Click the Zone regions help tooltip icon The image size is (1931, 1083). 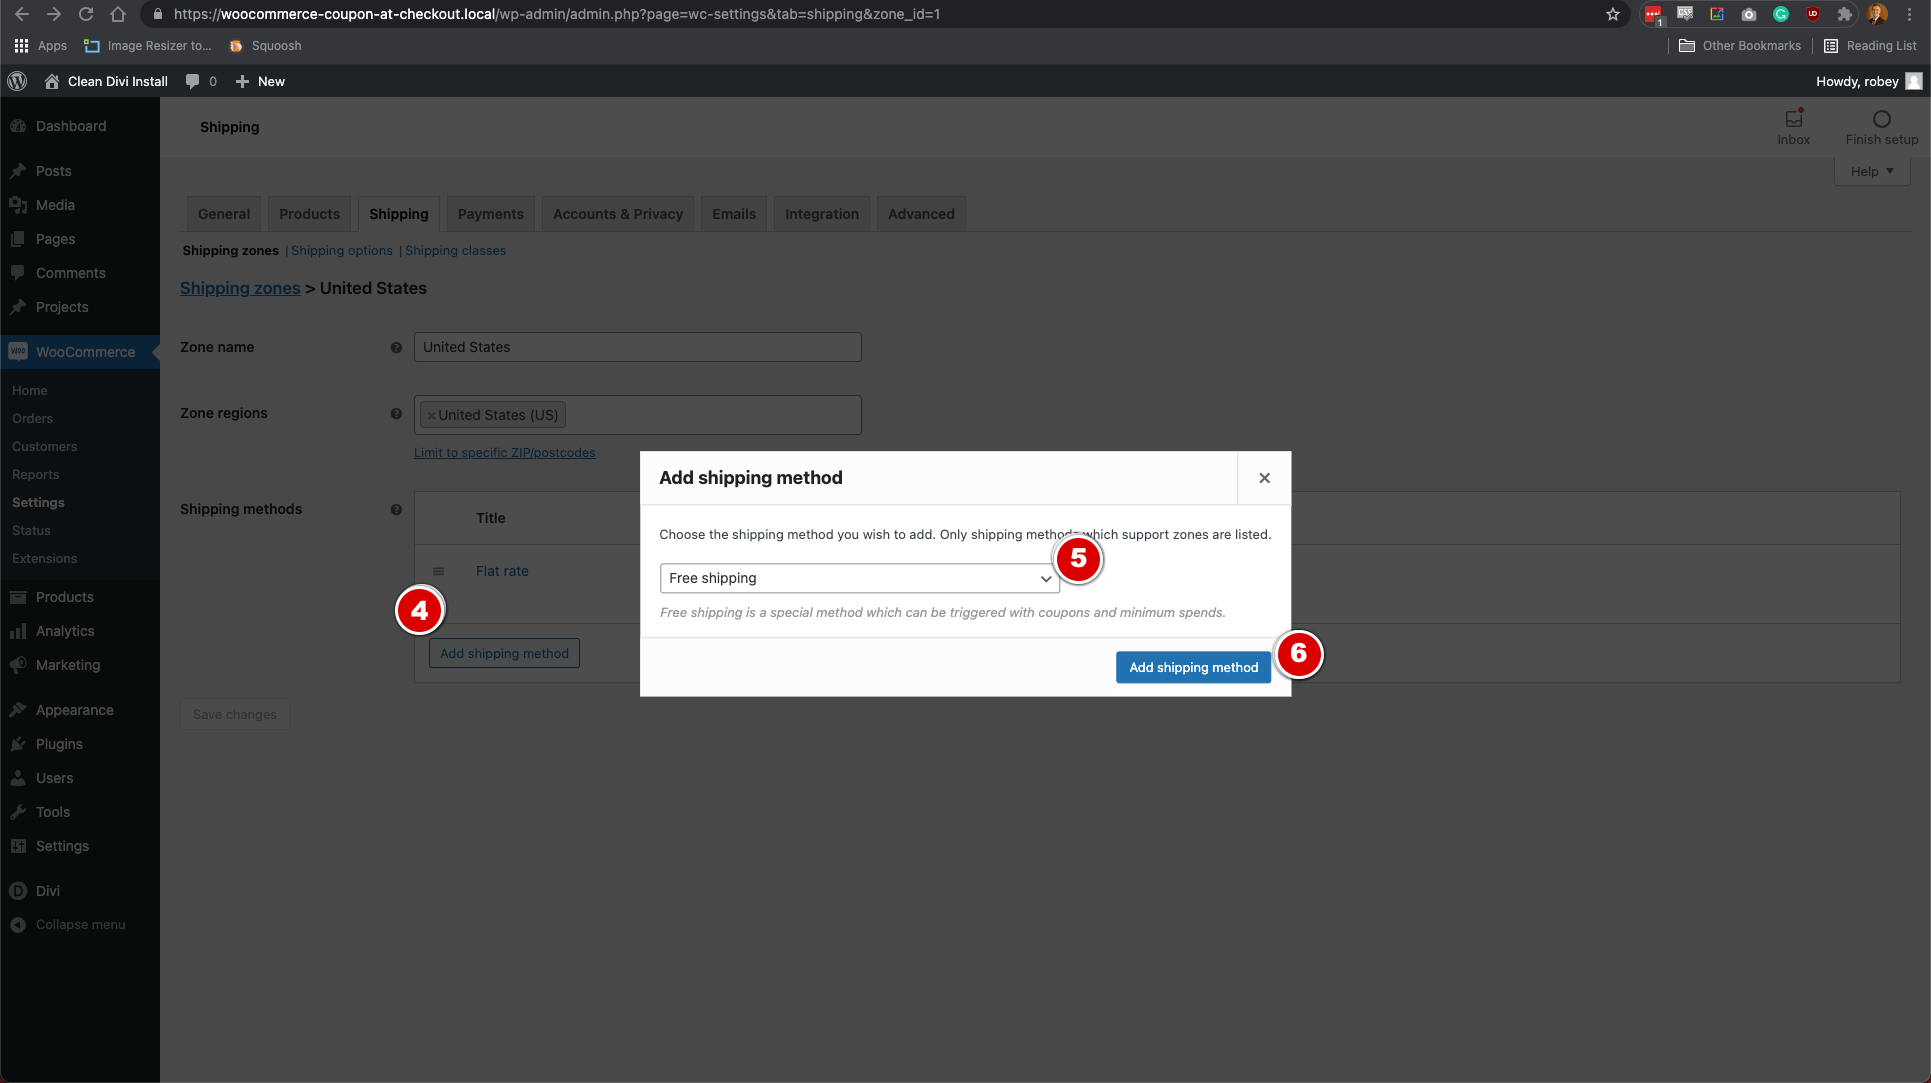click(x=396, y=414)
